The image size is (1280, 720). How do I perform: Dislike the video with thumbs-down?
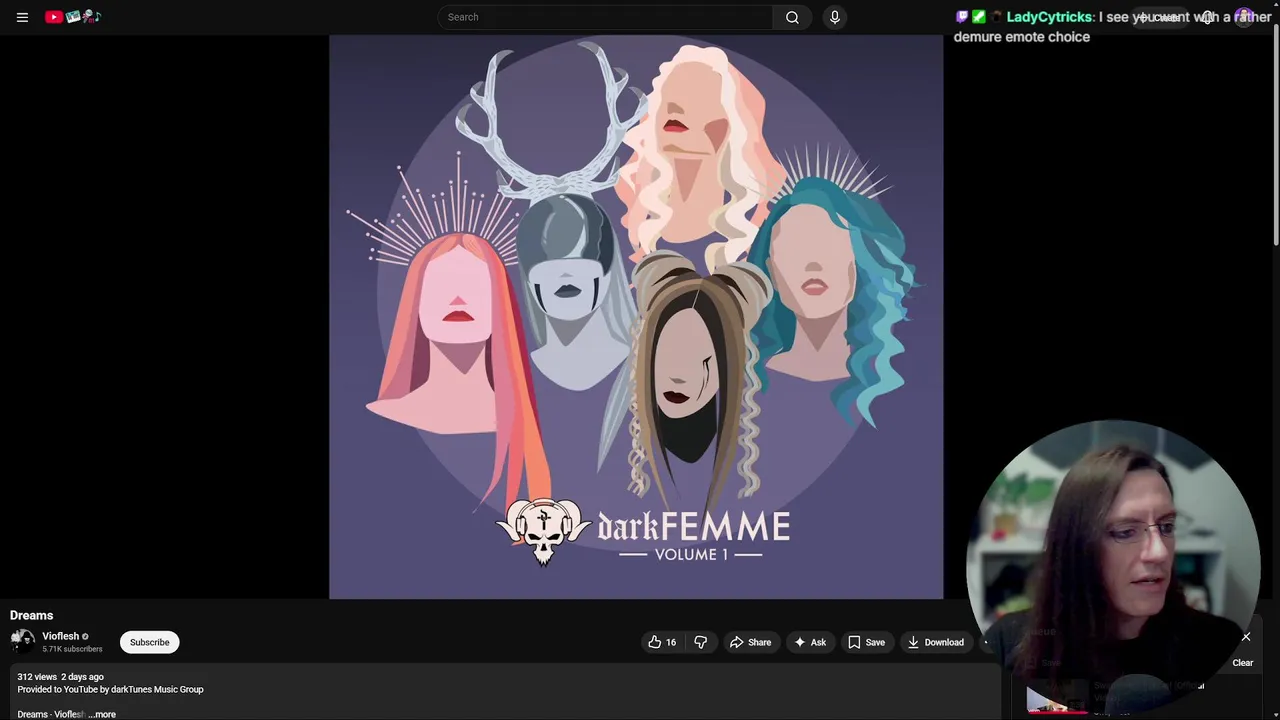tap(701, 642)
